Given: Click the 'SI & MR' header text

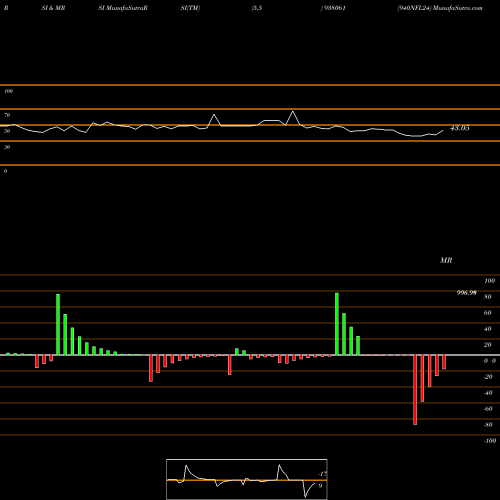Looking at the screenshot, I should (53, 8).
